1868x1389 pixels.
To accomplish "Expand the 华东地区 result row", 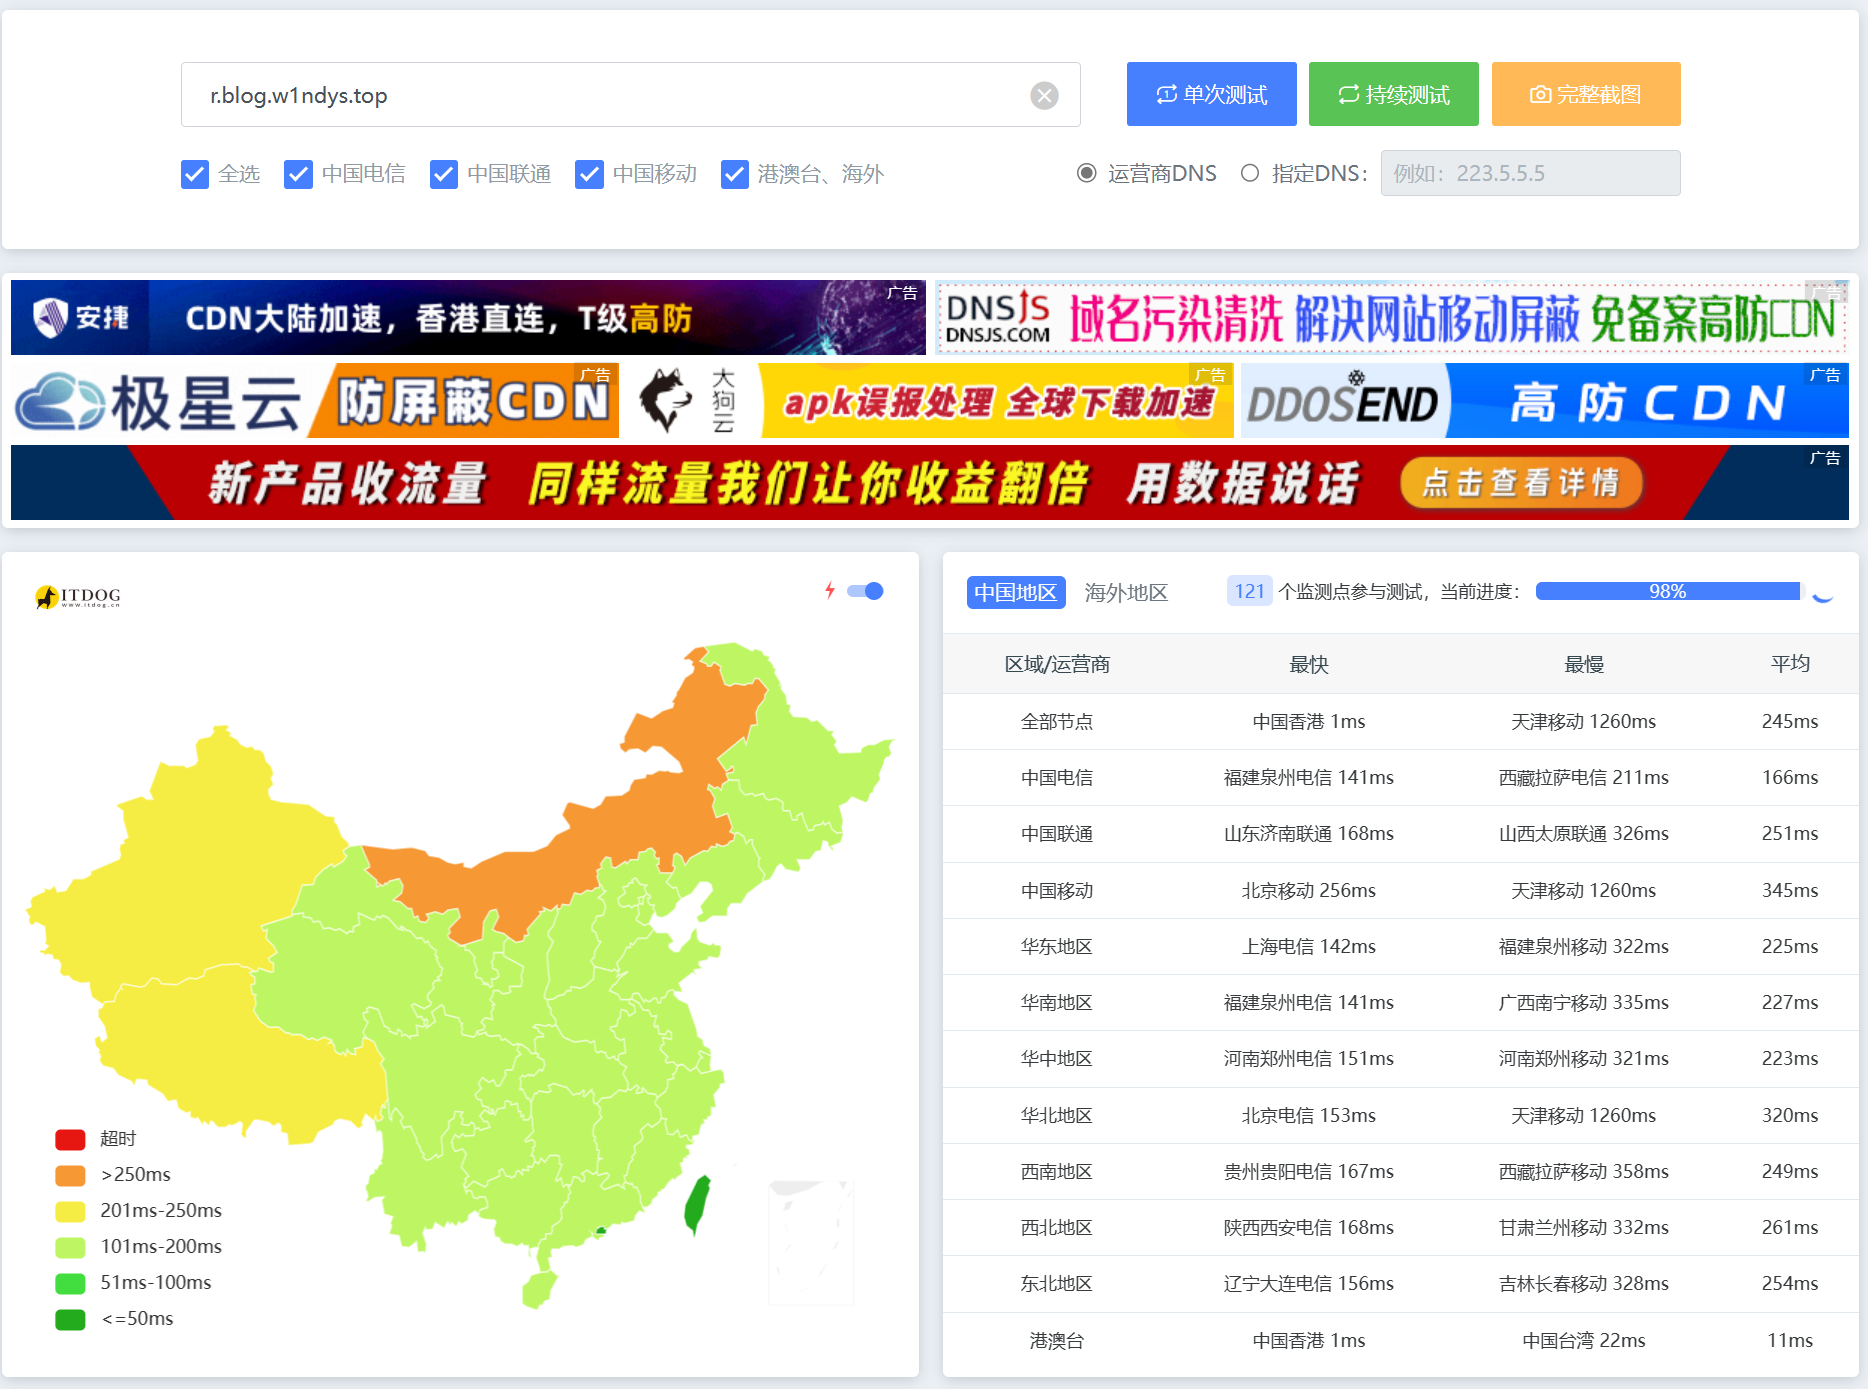I will (1057, 946).
